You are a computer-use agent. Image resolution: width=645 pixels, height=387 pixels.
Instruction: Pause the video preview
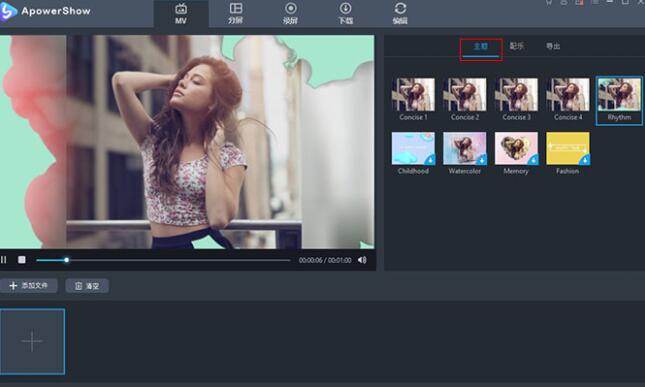click(4, 260)
